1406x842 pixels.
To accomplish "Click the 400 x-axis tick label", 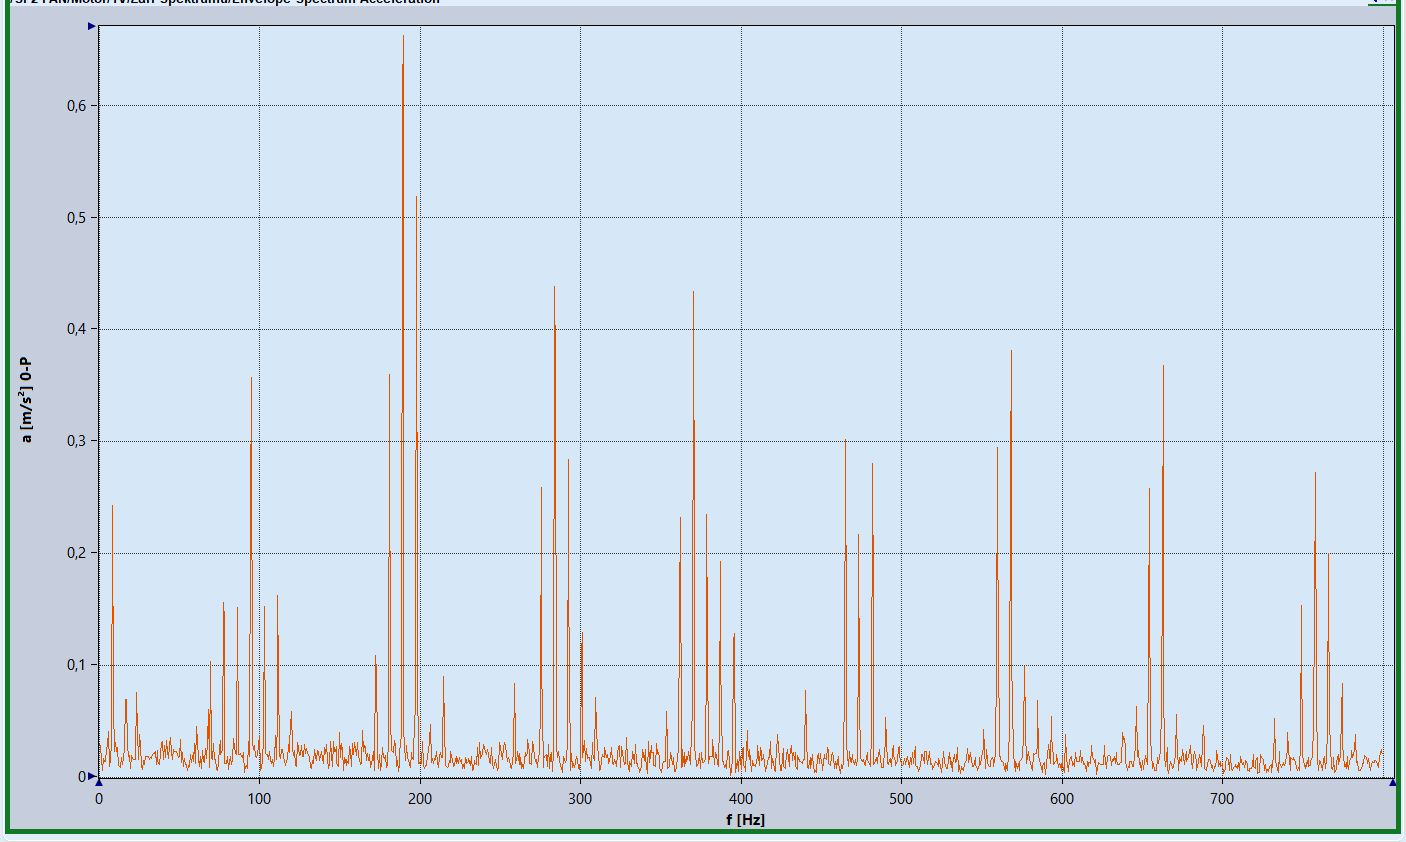I will (x=741, y=799).
